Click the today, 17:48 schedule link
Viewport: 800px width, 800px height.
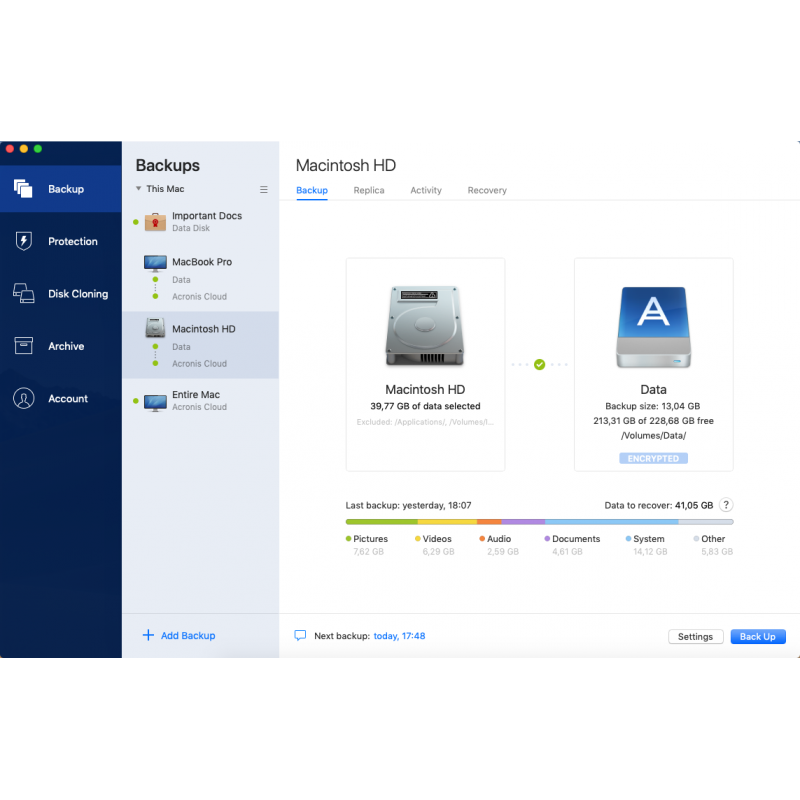tap(399, 636)
